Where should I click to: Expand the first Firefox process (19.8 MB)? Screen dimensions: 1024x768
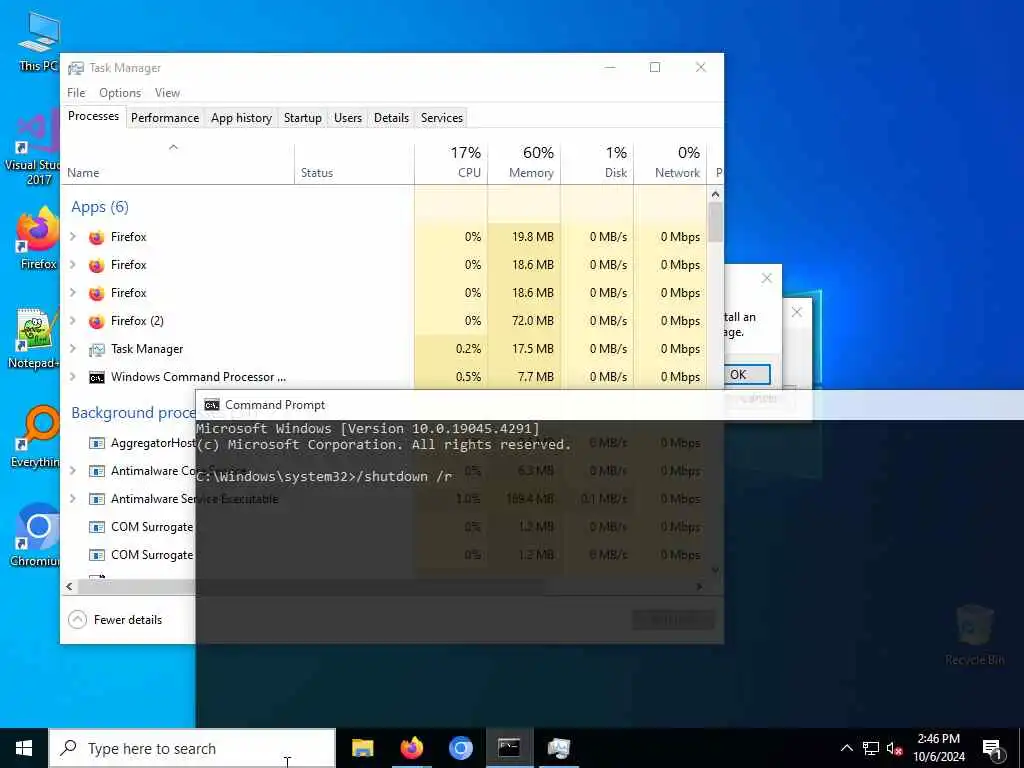click(73, 236)
